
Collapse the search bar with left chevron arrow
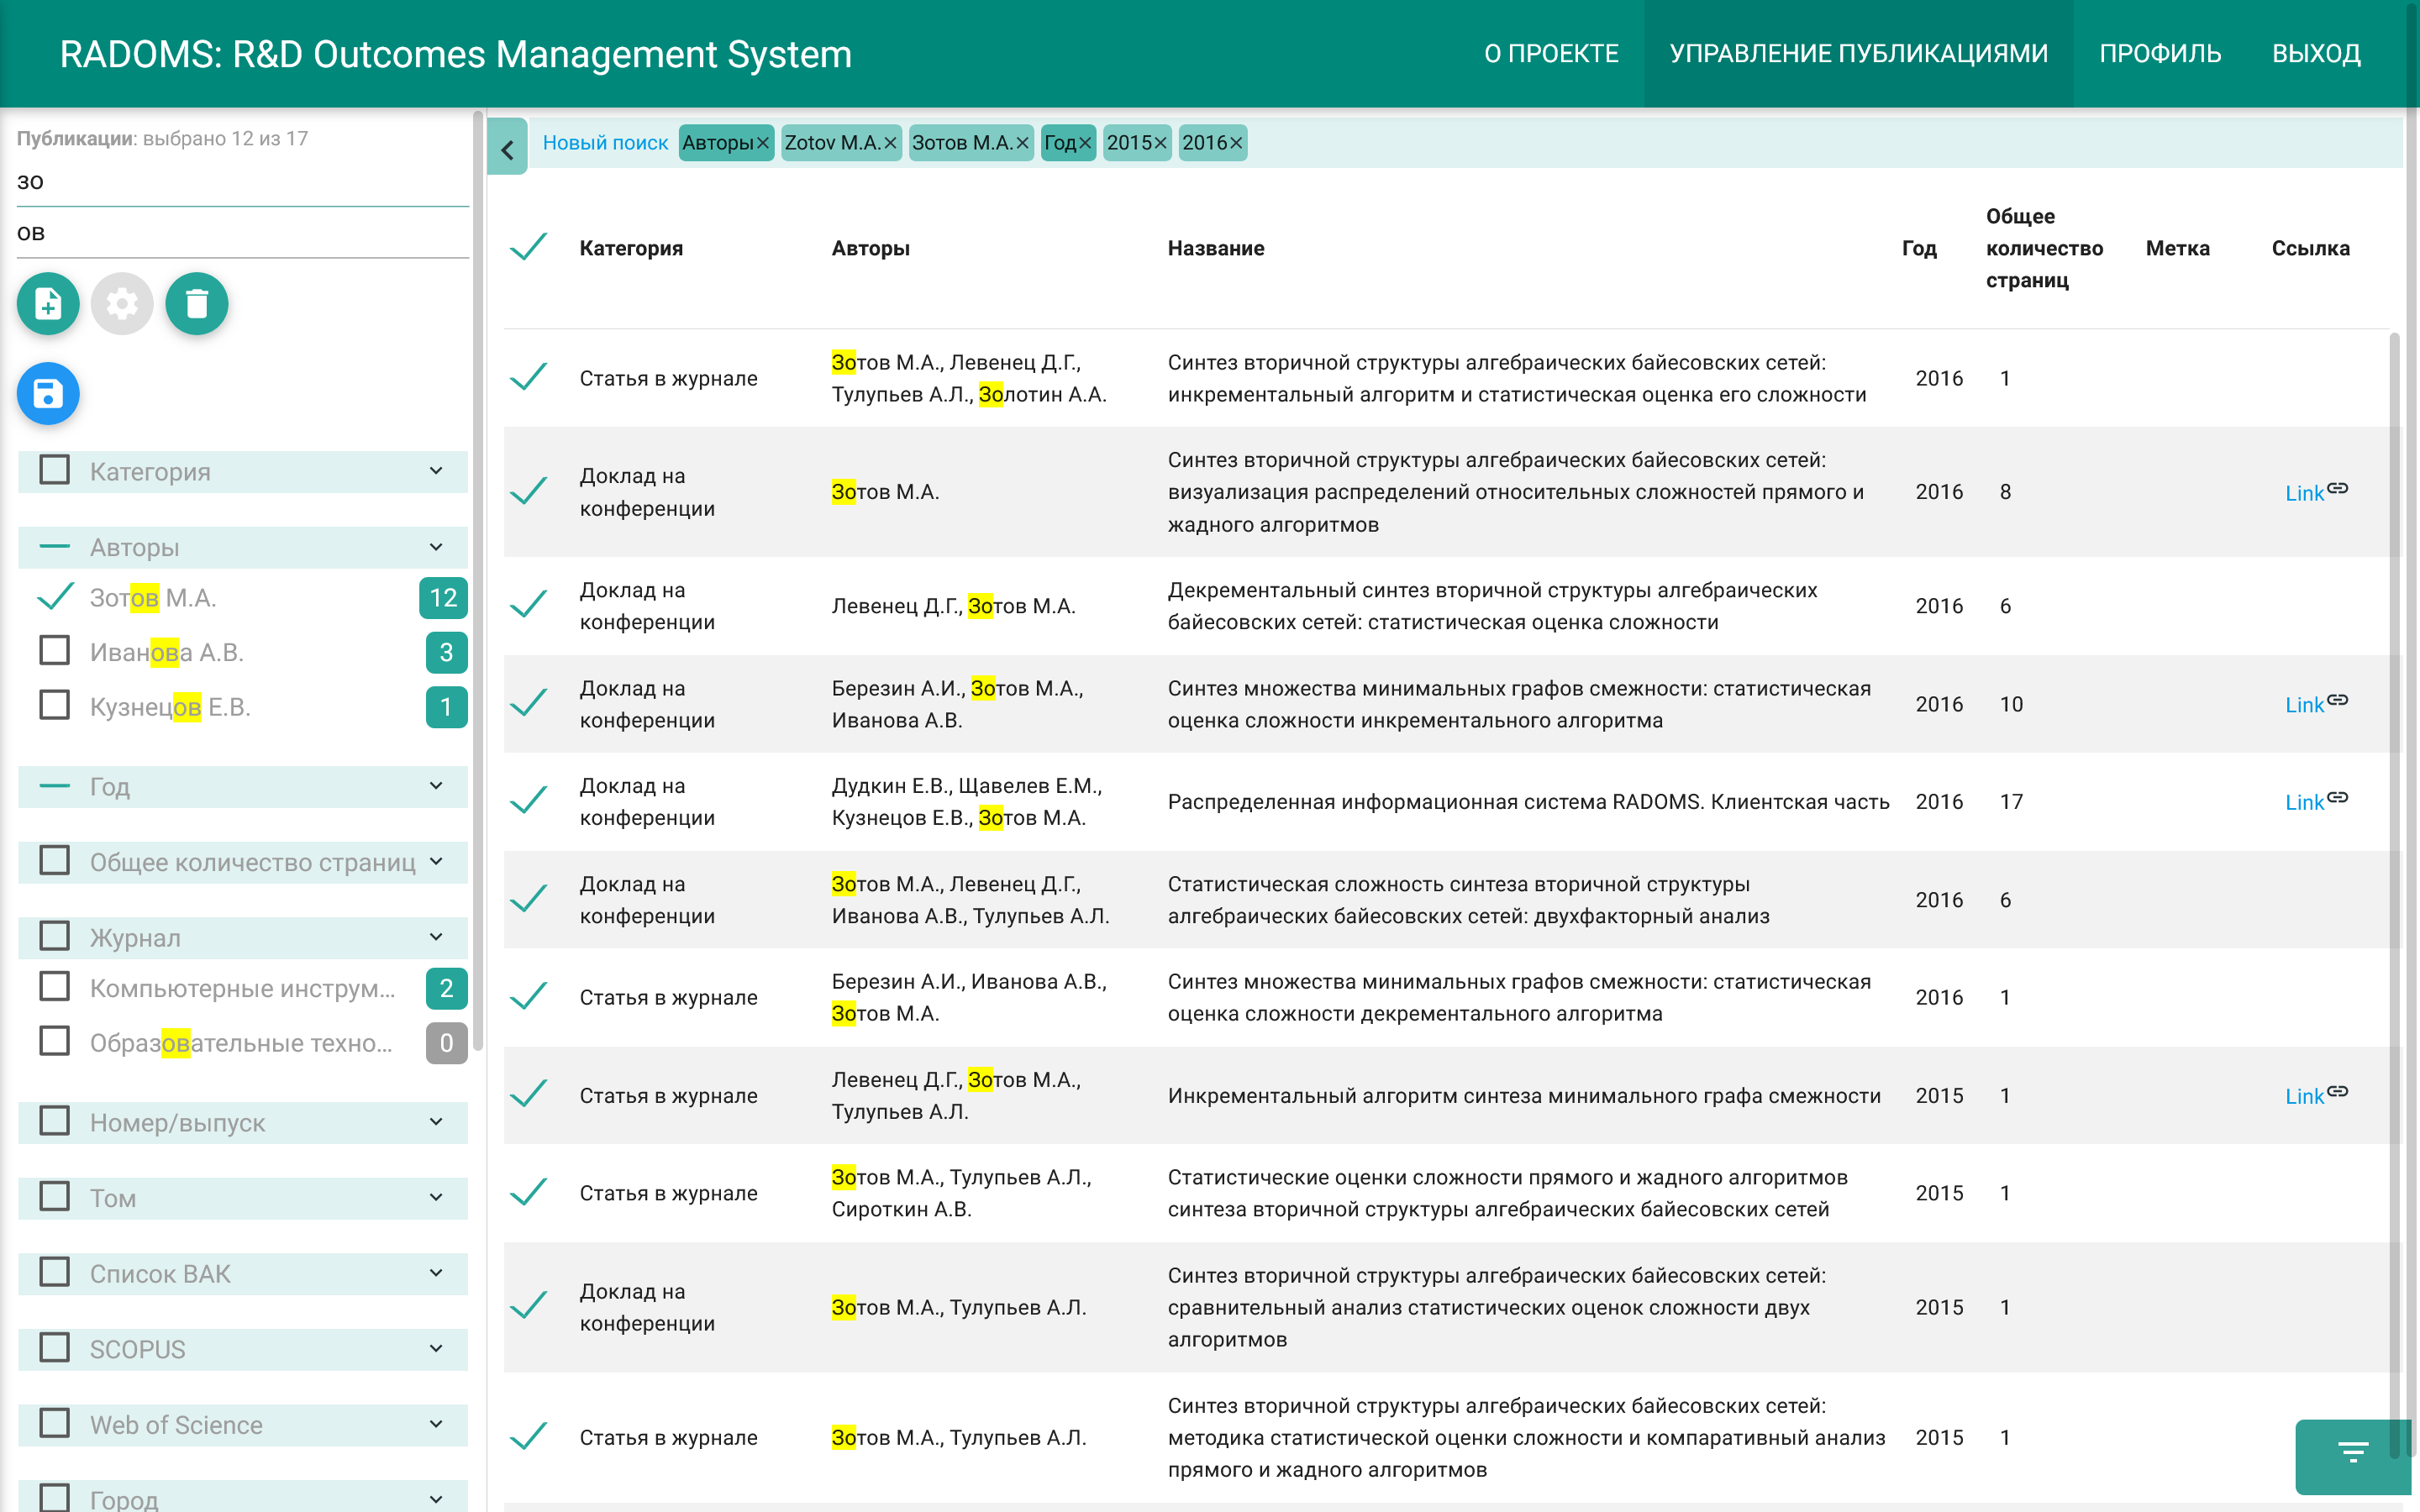pyautogui.click(x=508, y=147)
